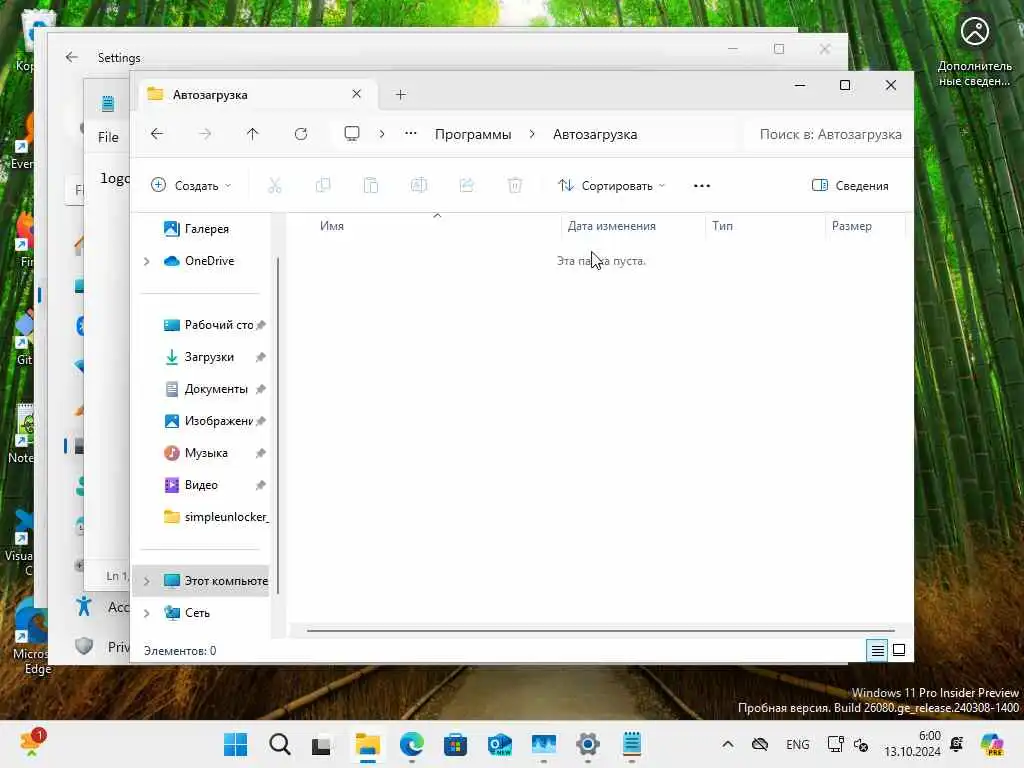This screenshot has width=1024, height=768.
Task: Open the Создать menu
Action: click(x=191, y=185)
